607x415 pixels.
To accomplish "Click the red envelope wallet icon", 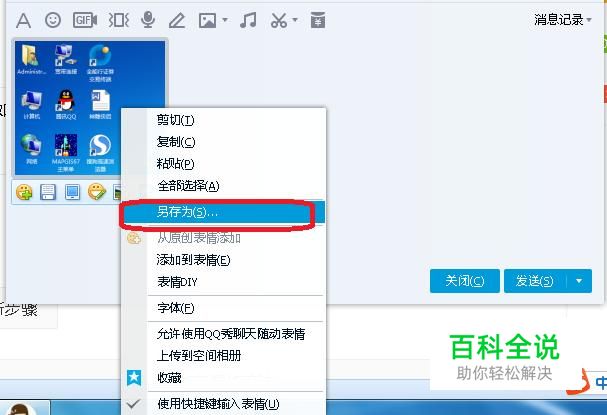I will 317,20.
